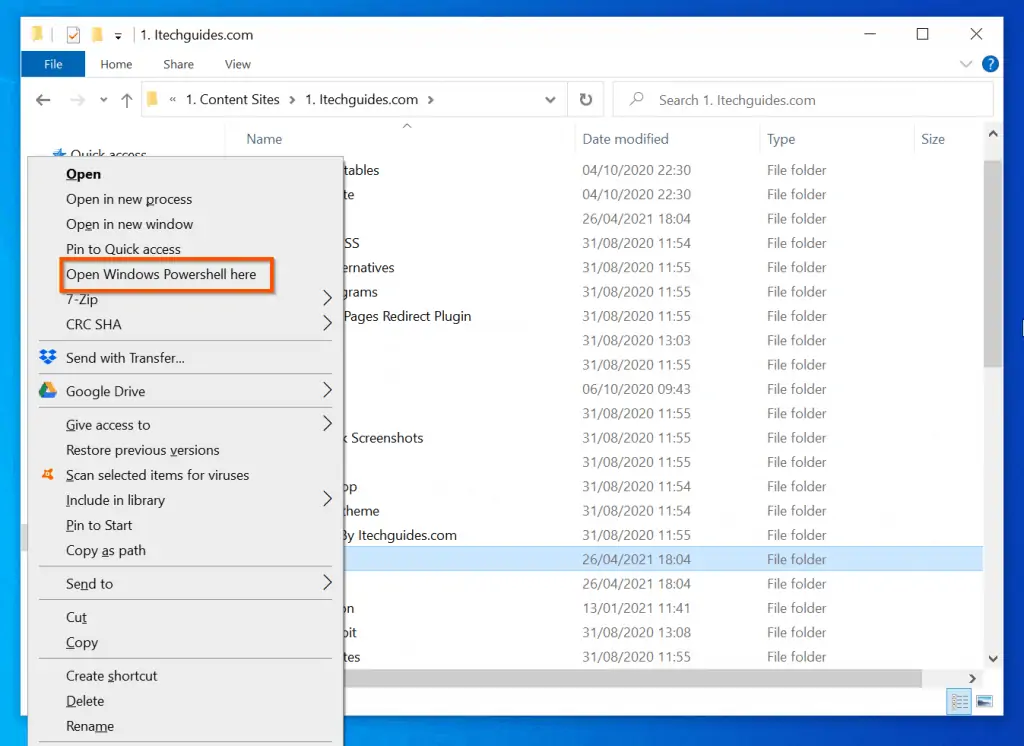Click the horizontal scrollbar right arrow
1024x746 pixels.
pyautogui.click(x=972, y=679)
